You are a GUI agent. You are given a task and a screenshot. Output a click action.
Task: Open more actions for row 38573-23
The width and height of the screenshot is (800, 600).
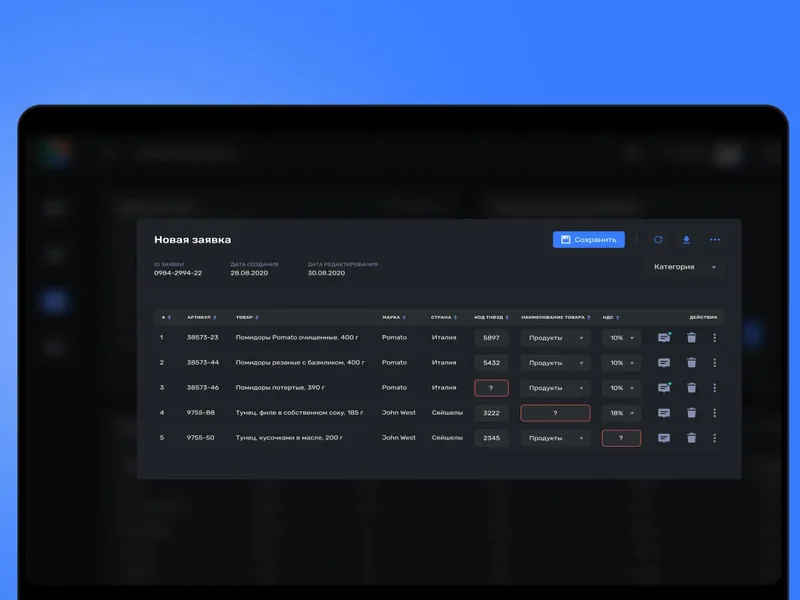coord(714,338)
